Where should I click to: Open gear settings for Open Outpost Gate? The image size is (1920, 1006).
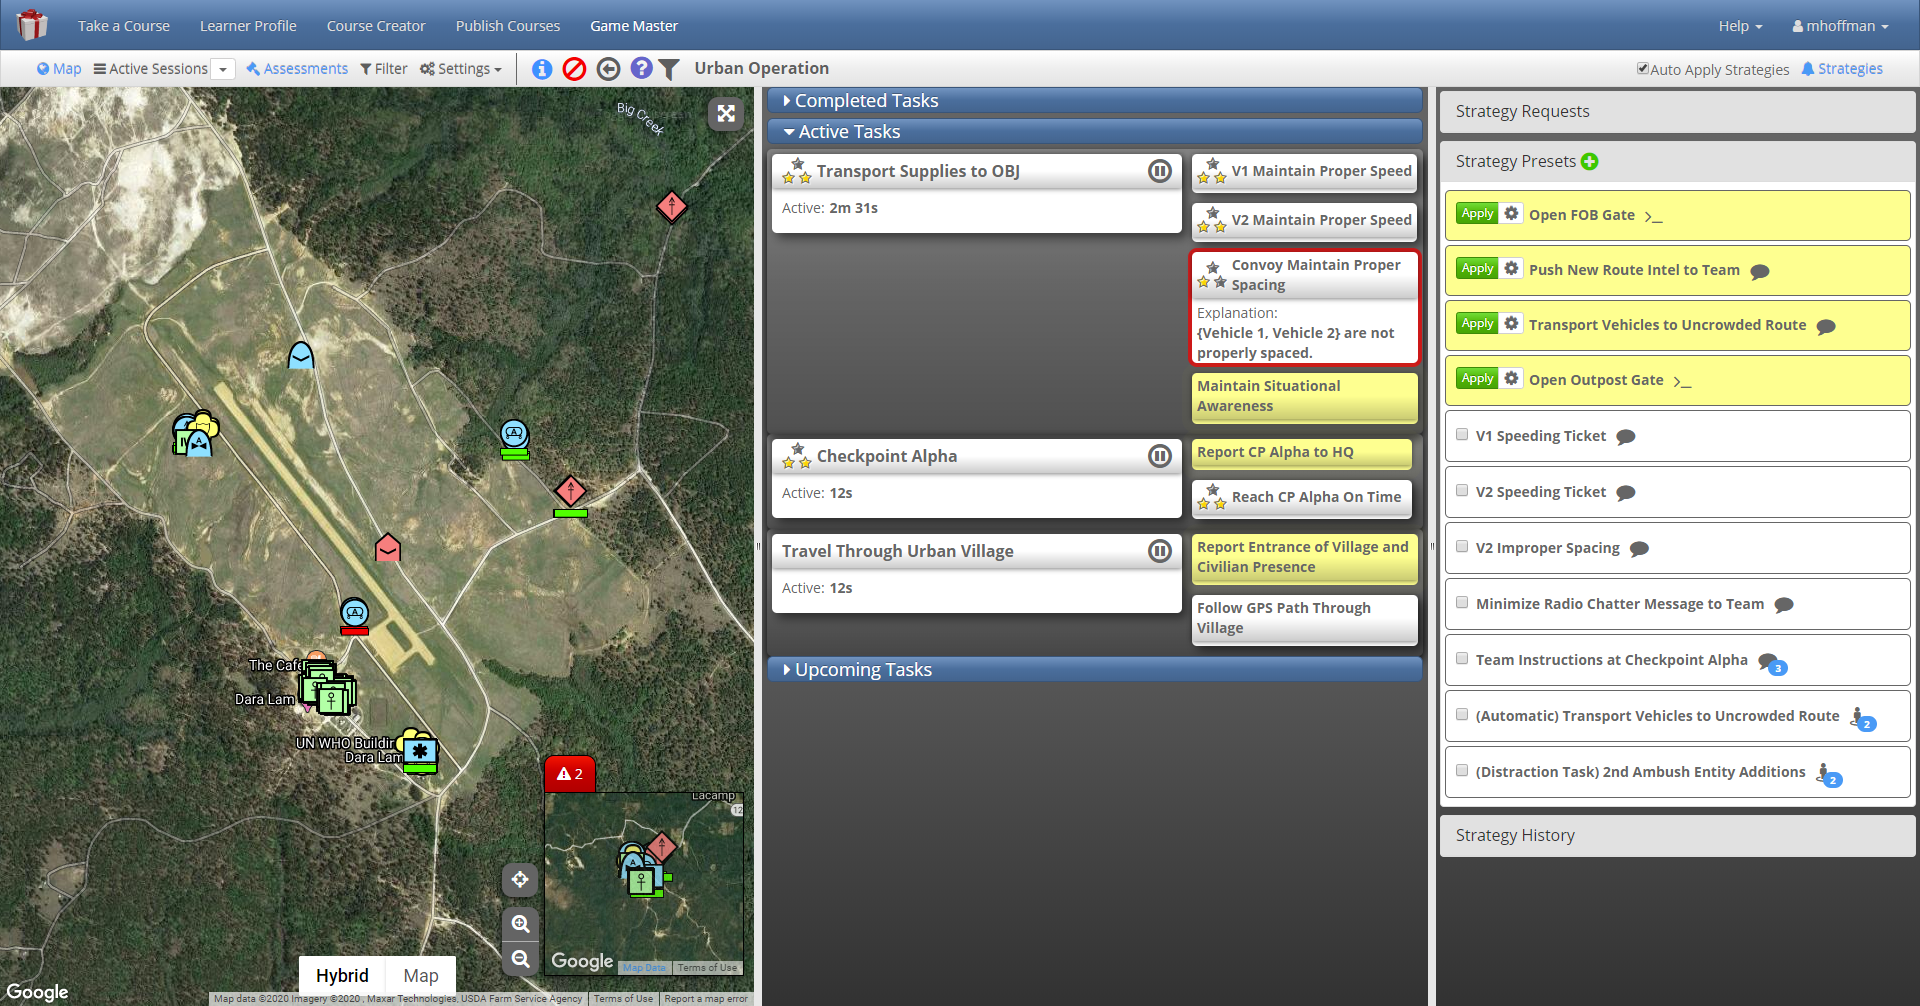1511,379
